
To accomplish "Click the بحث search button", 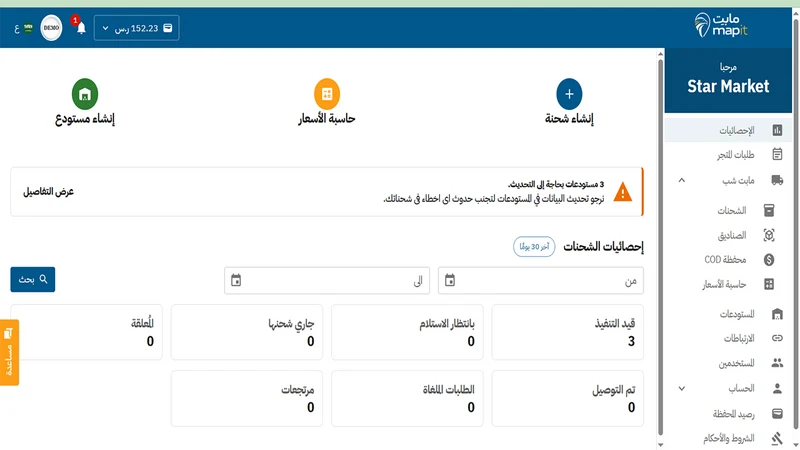I will point(33,280).
